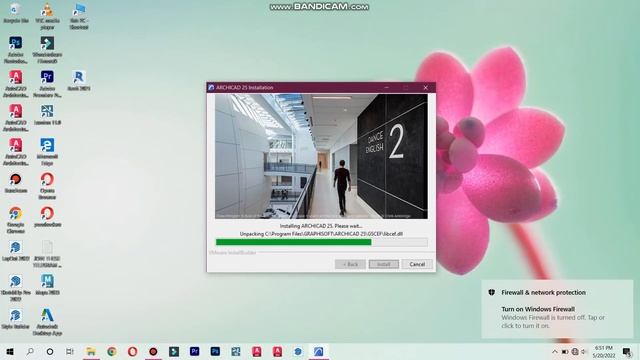Open SketchUp Pro 2021 desktop shortcut
The image size is (640, 360).
pyautogui.click(x=16, y=288)
